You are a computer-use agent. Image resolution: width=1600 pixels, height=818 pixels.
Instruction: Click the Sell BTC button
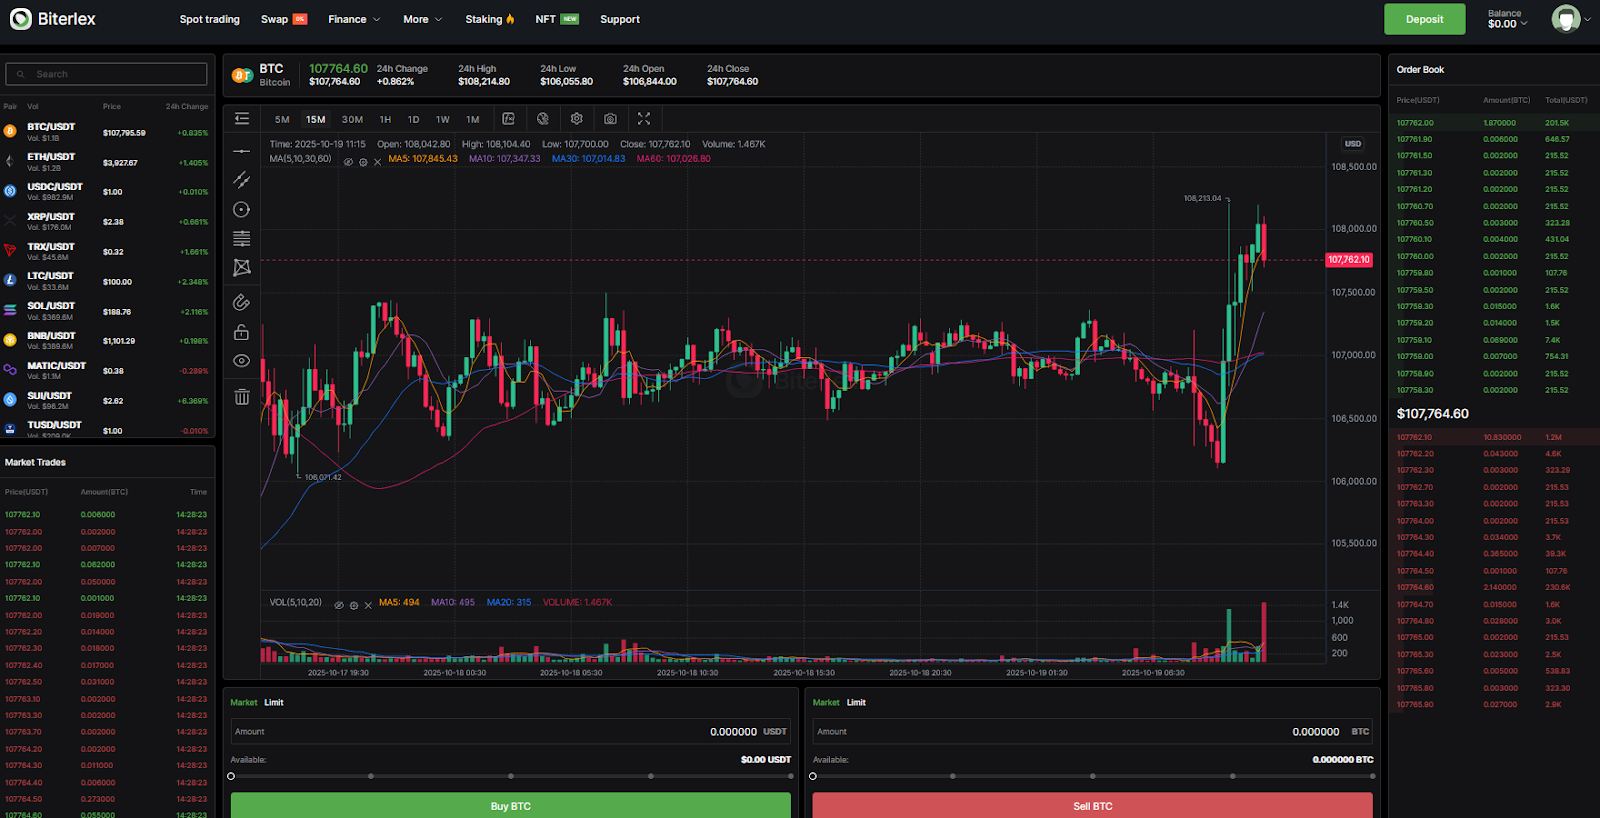pyautogui.click(x=1092, y=805)
